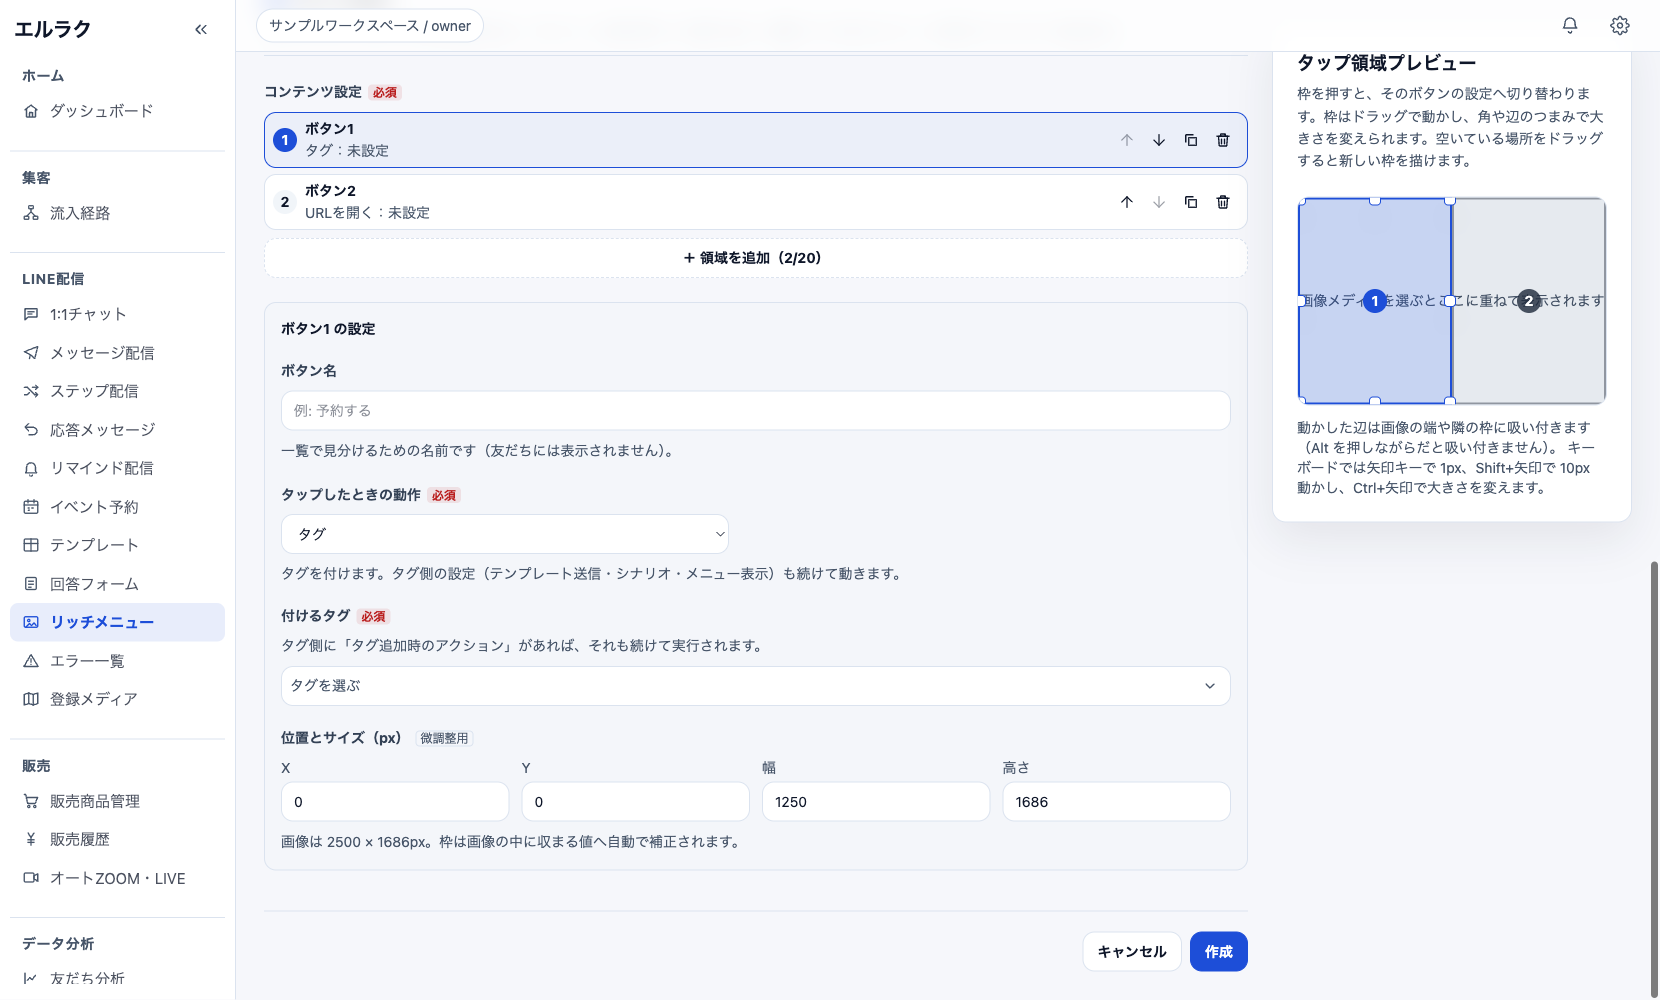The width and height of the screenshot is (1660, 1000).
Task: Click the Y position field
Action: click(635, 802)
